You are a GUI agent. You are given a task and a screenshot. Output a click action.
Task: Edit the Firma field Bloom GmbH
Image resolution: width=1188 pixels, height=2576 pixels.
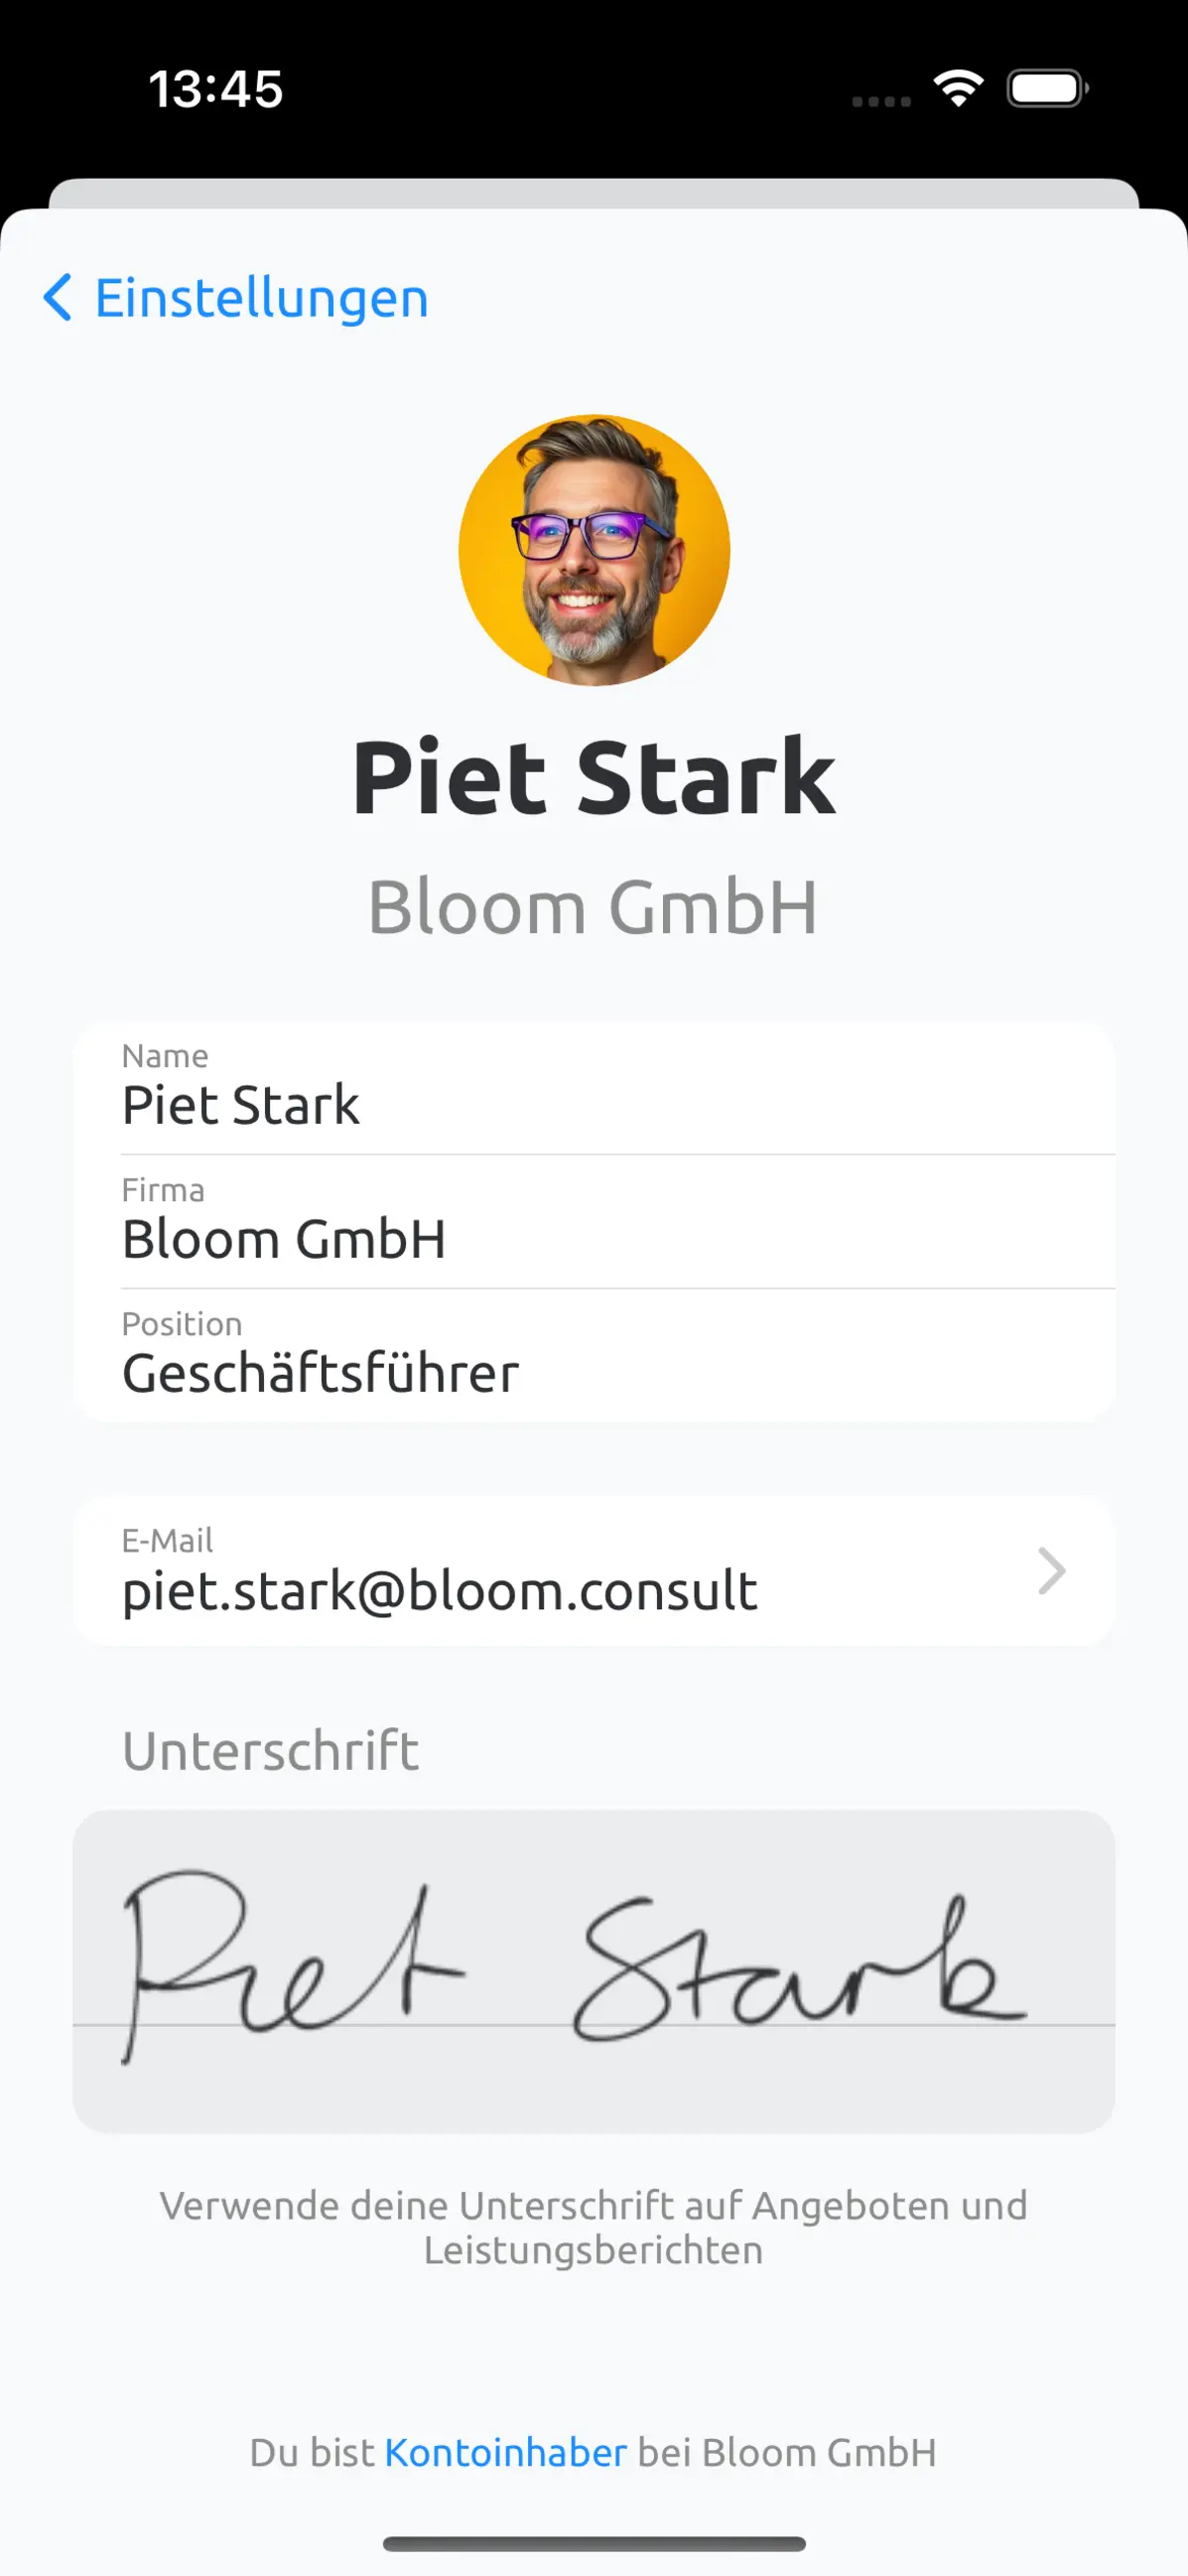click(x=594, y=1222)
